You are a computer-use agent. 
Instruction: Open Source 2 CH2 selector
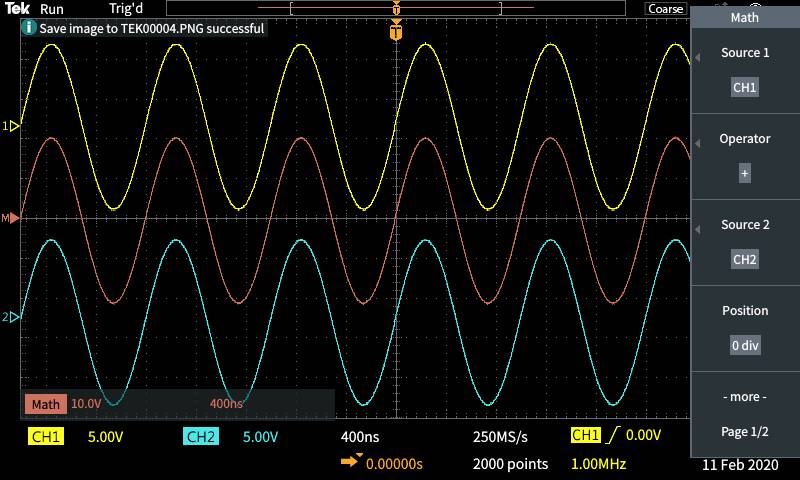pos(745,259)
